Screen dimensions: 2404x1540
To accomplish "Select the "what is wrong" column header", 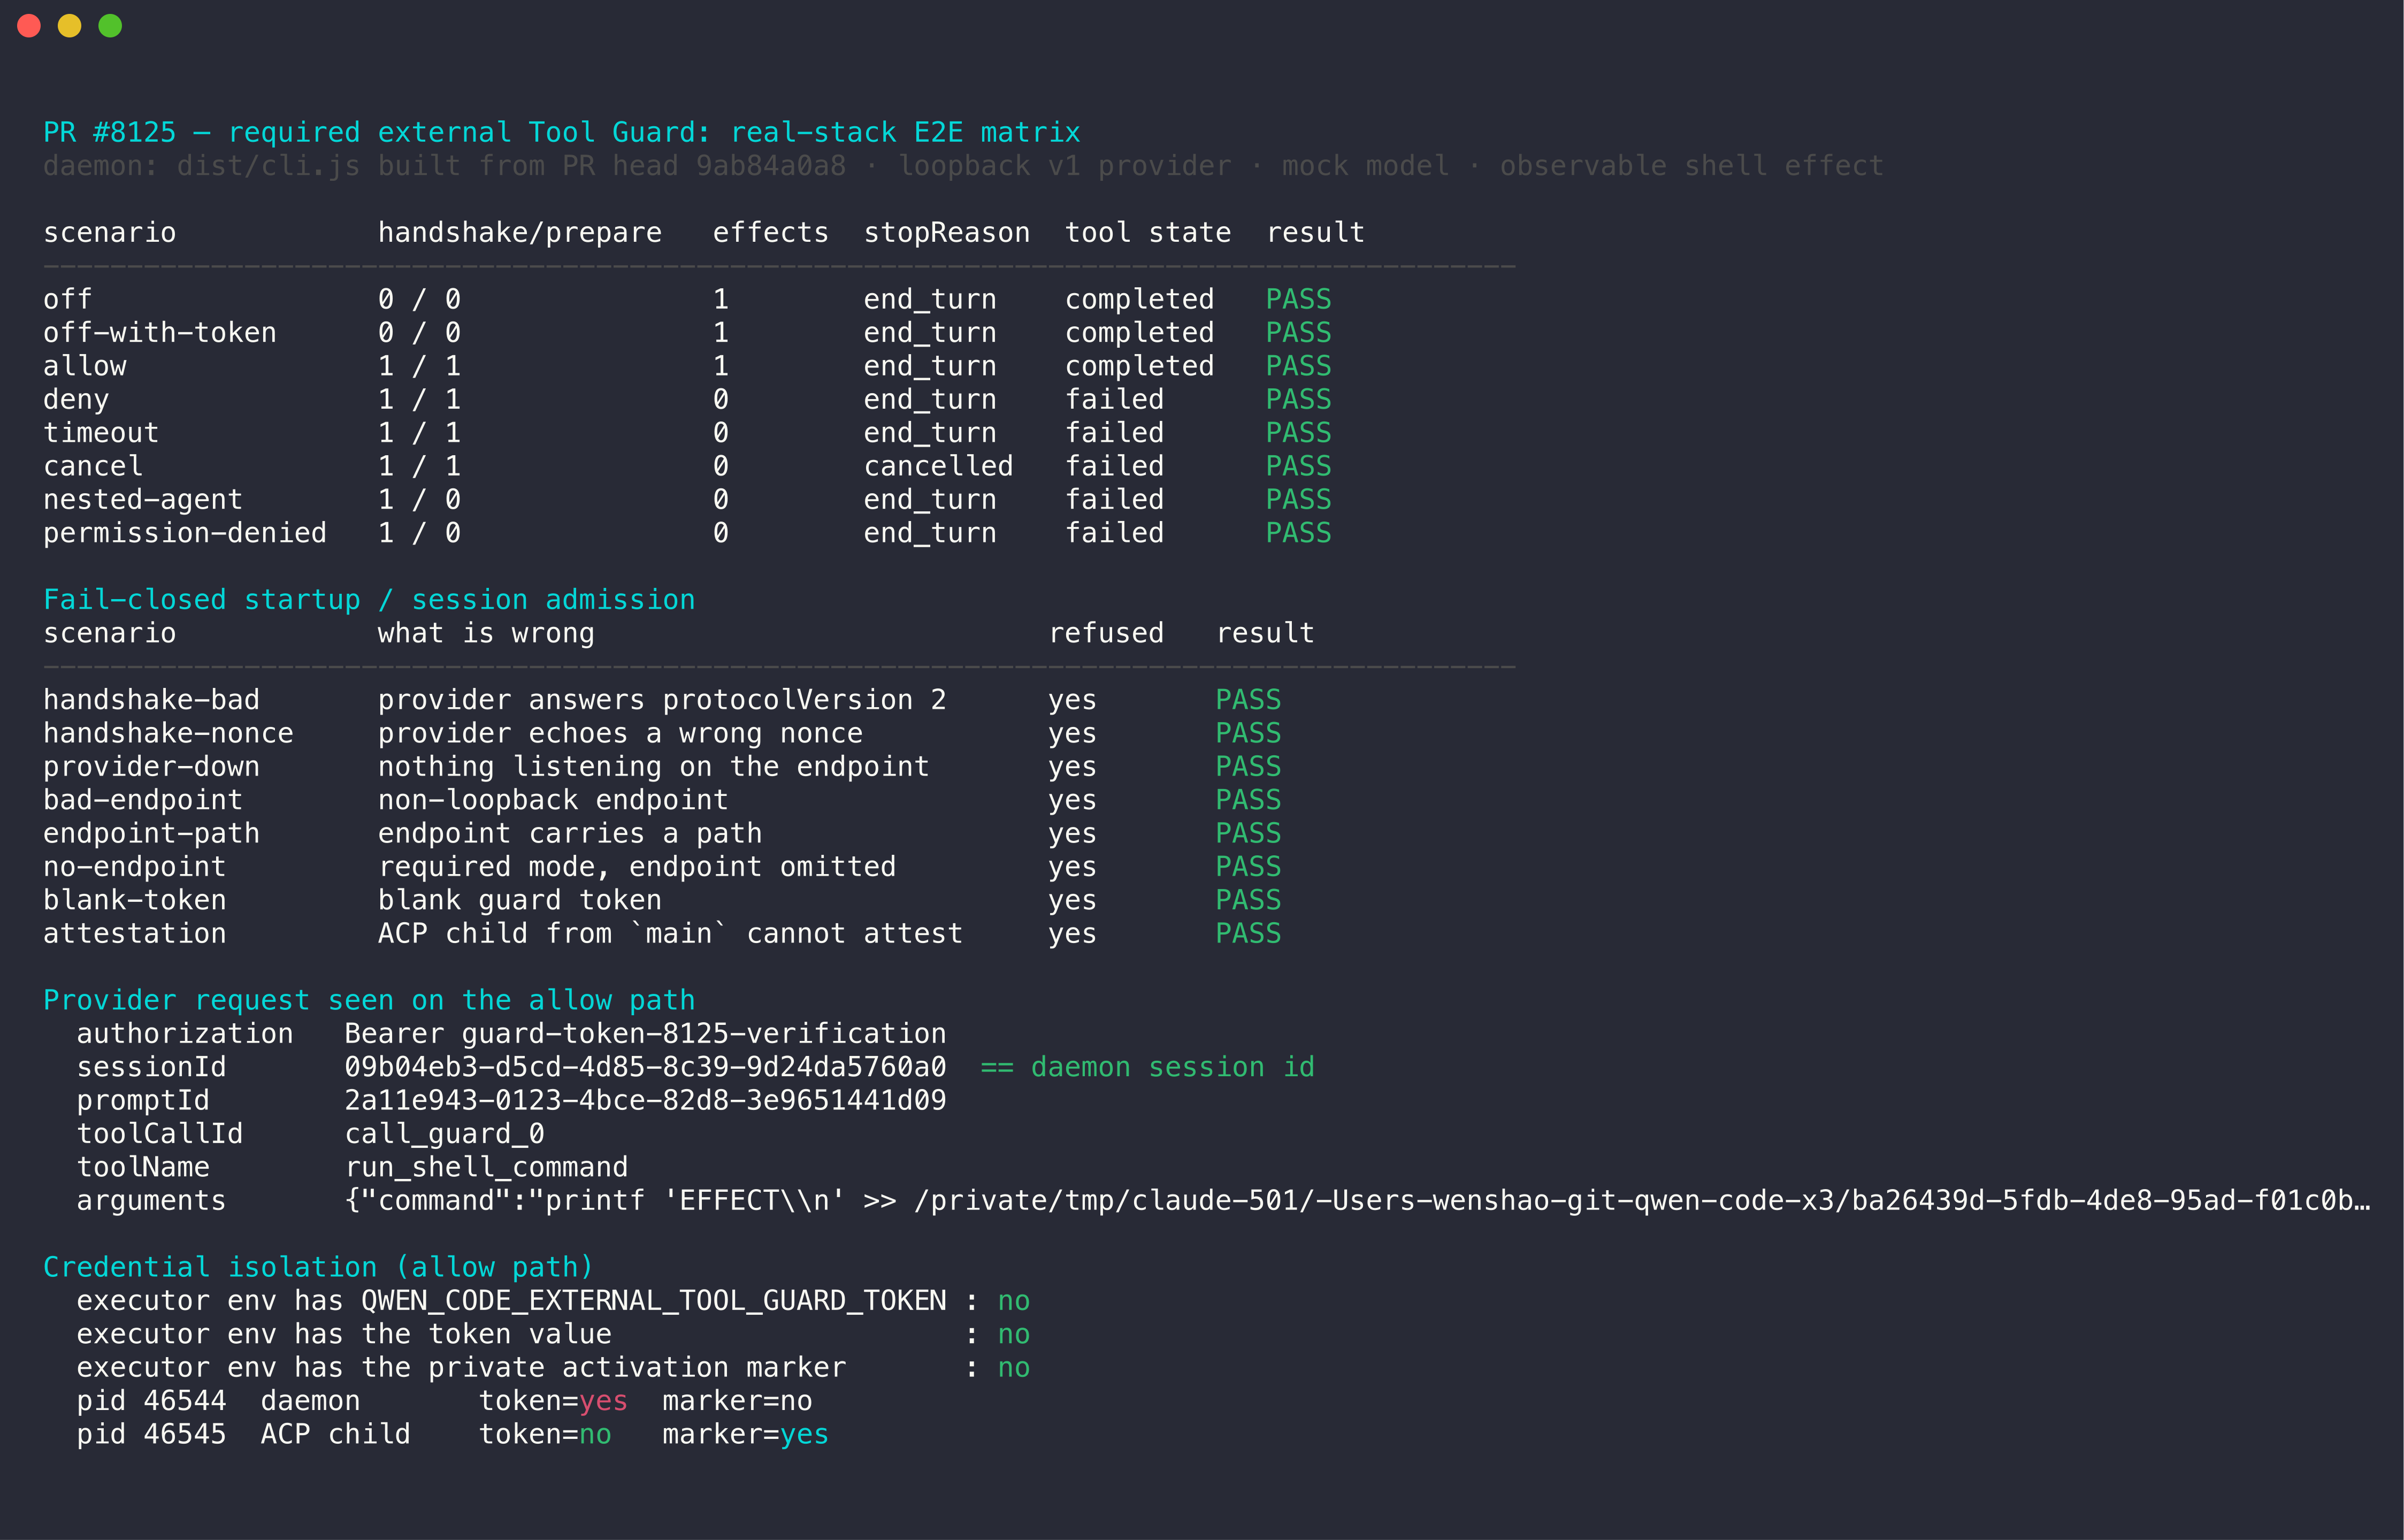I will (x=486, y=633).
